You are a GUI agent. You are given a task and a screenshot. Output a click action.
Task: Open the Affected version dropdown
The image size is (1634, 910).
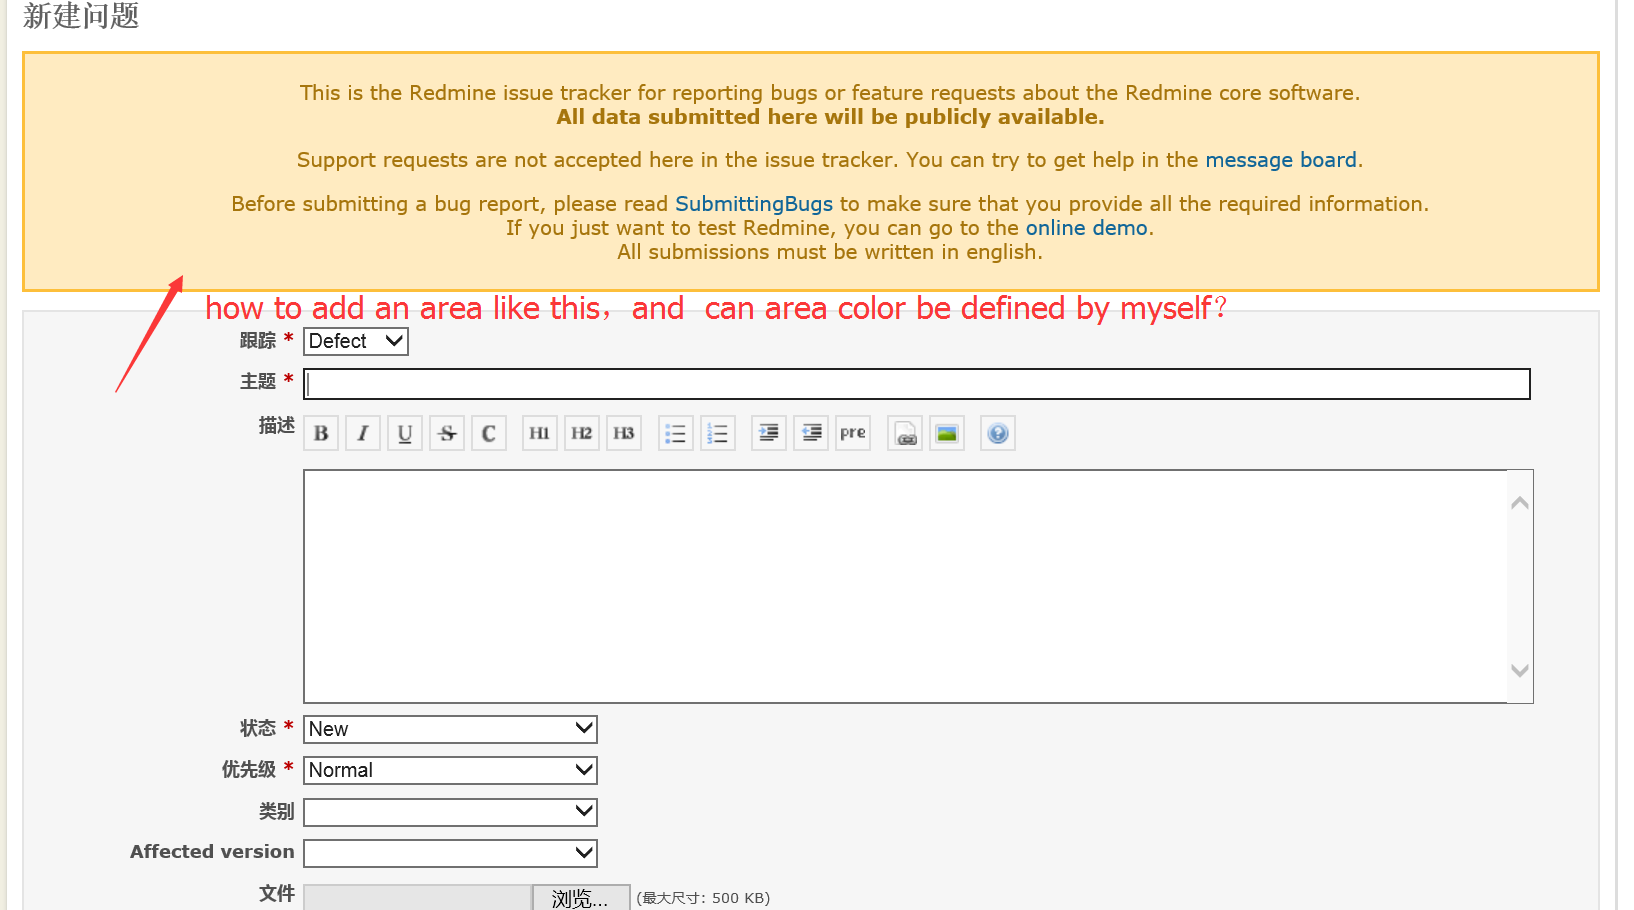pos(450,853)
